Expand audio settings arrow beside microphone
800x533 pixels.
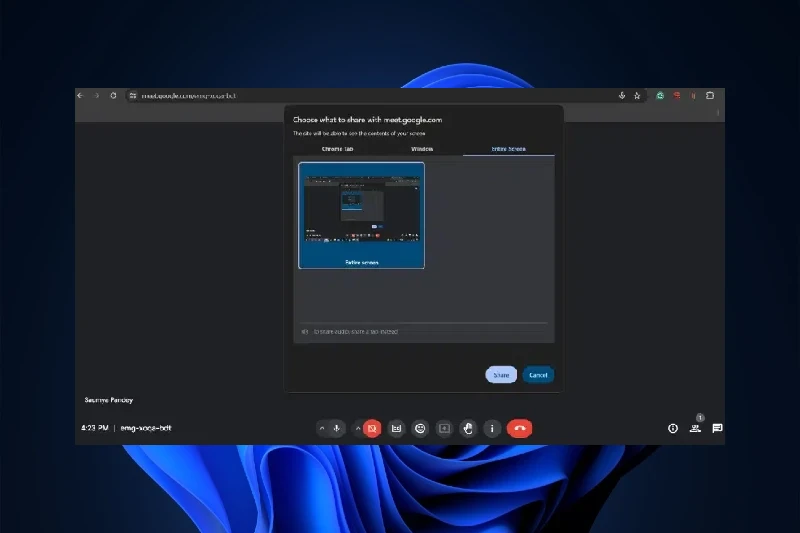tap(322, 428)
